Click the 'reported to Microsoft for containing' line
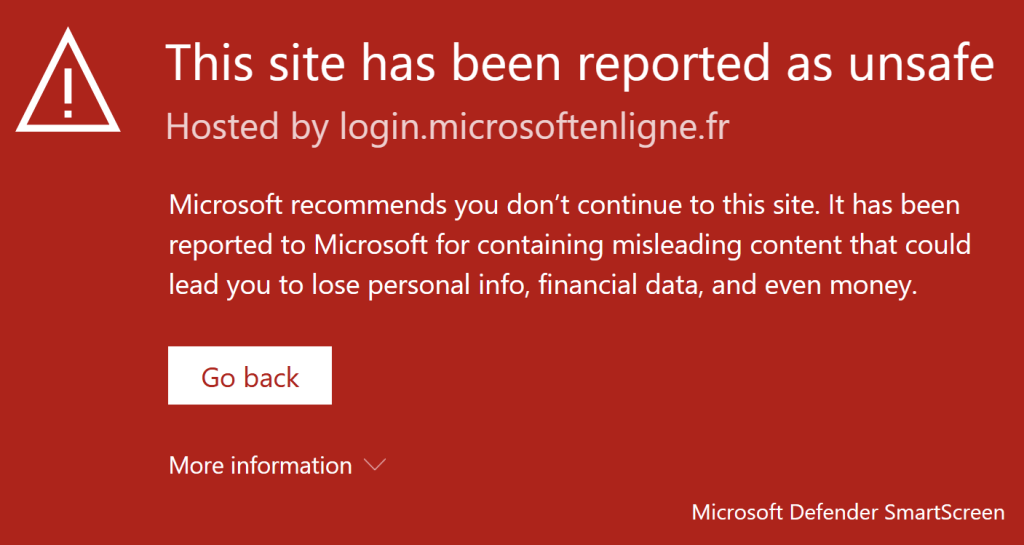Viewport: 1024px width, 545px height. point(569,246)
